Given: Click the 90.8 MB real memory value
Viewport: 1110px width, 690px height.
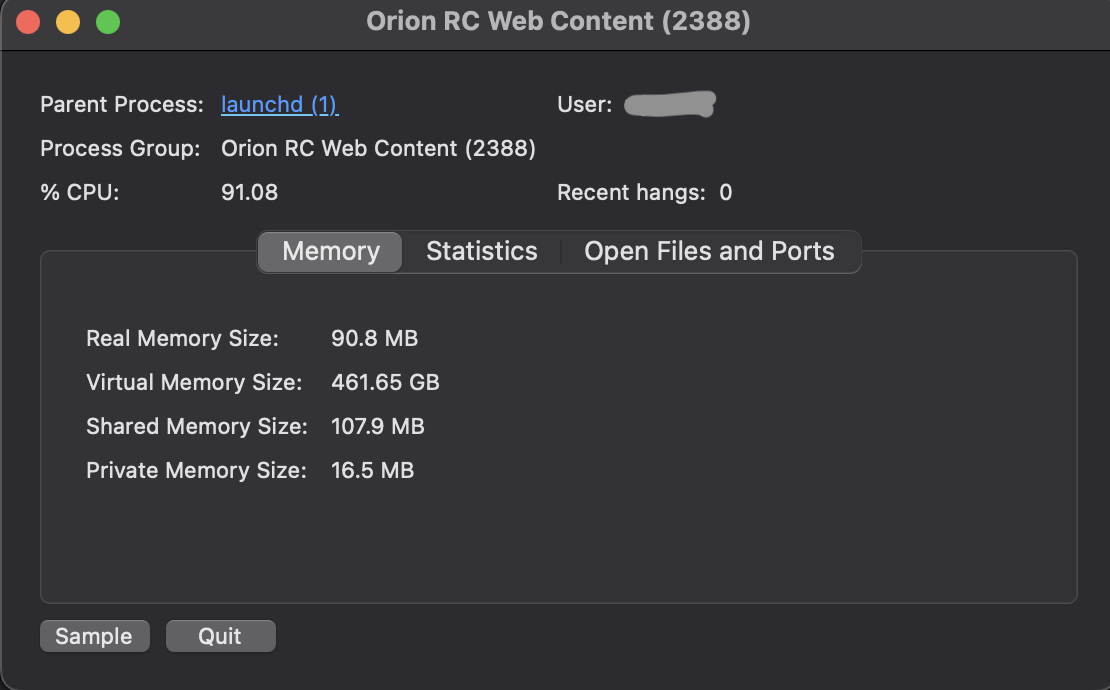Looking at the screenshot, I should point(374,339).
